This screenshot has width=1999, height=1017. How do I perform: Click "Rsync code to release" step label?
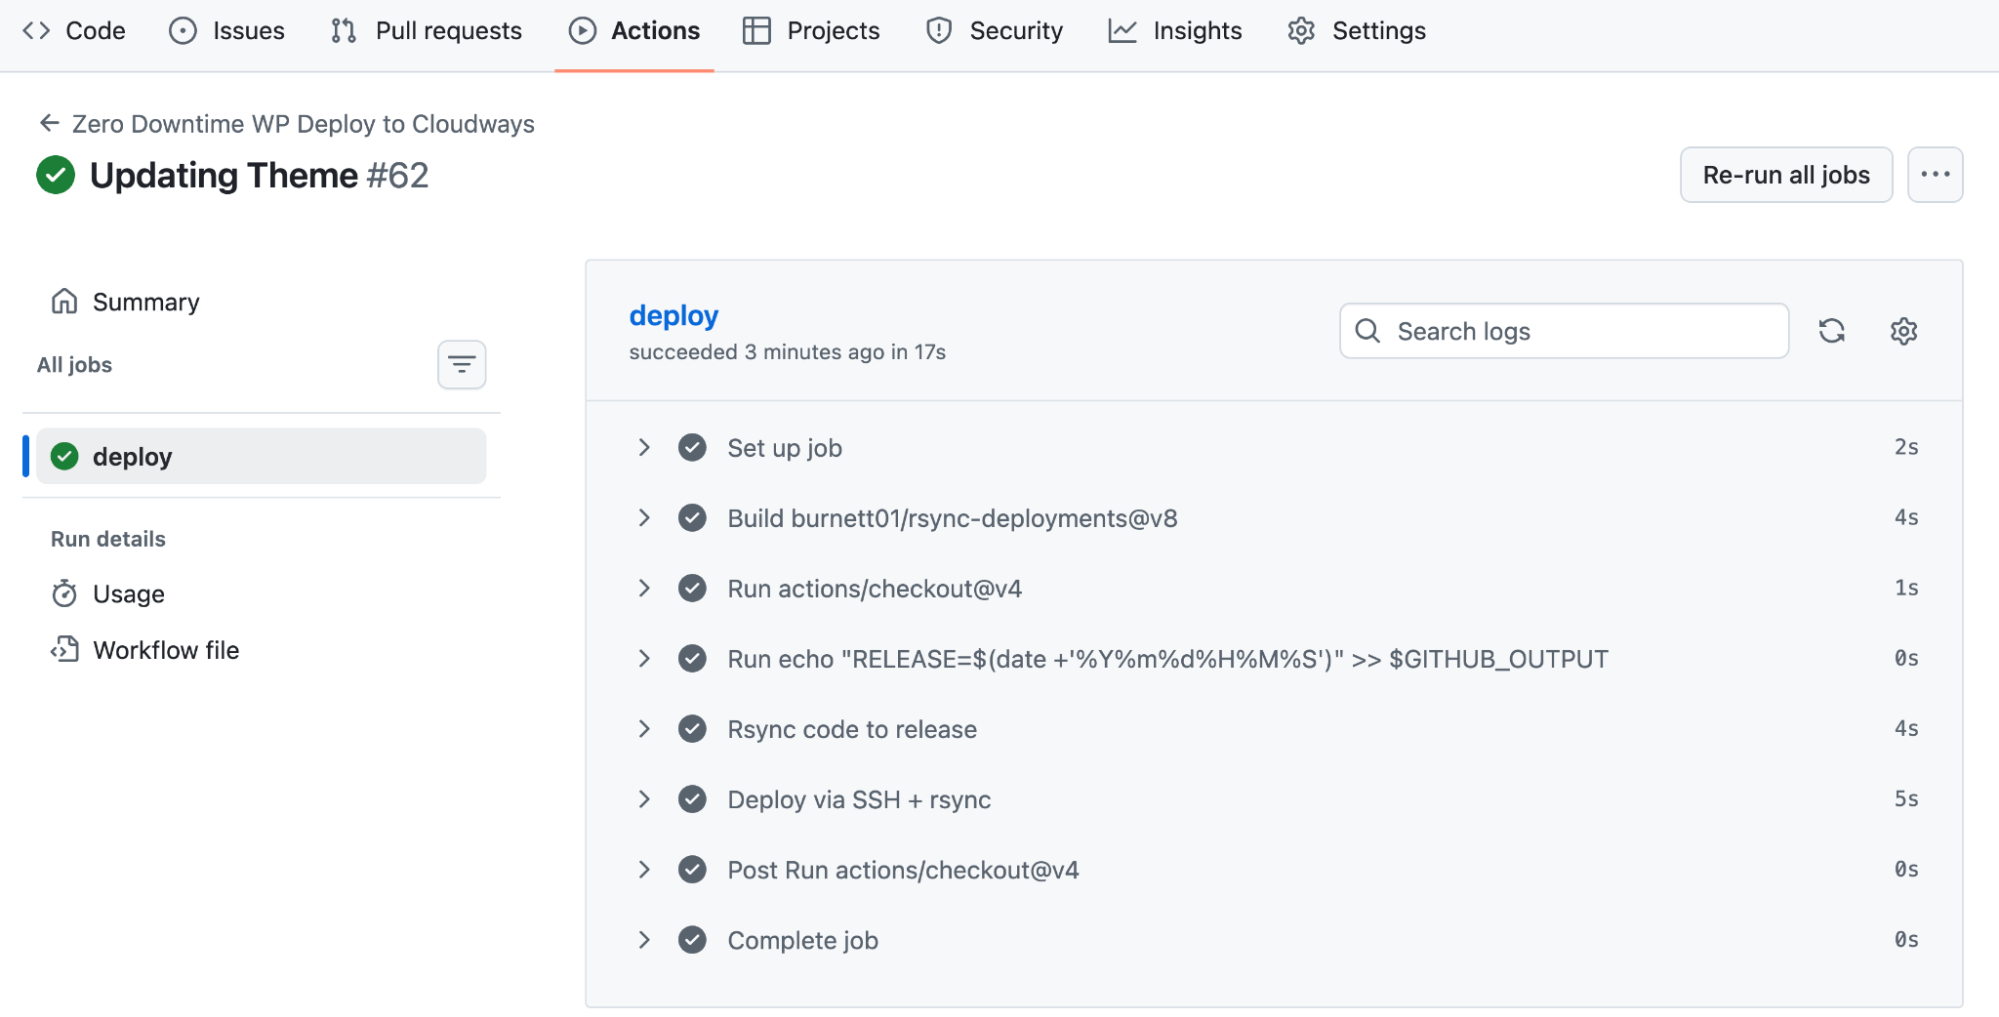[852, 729]
